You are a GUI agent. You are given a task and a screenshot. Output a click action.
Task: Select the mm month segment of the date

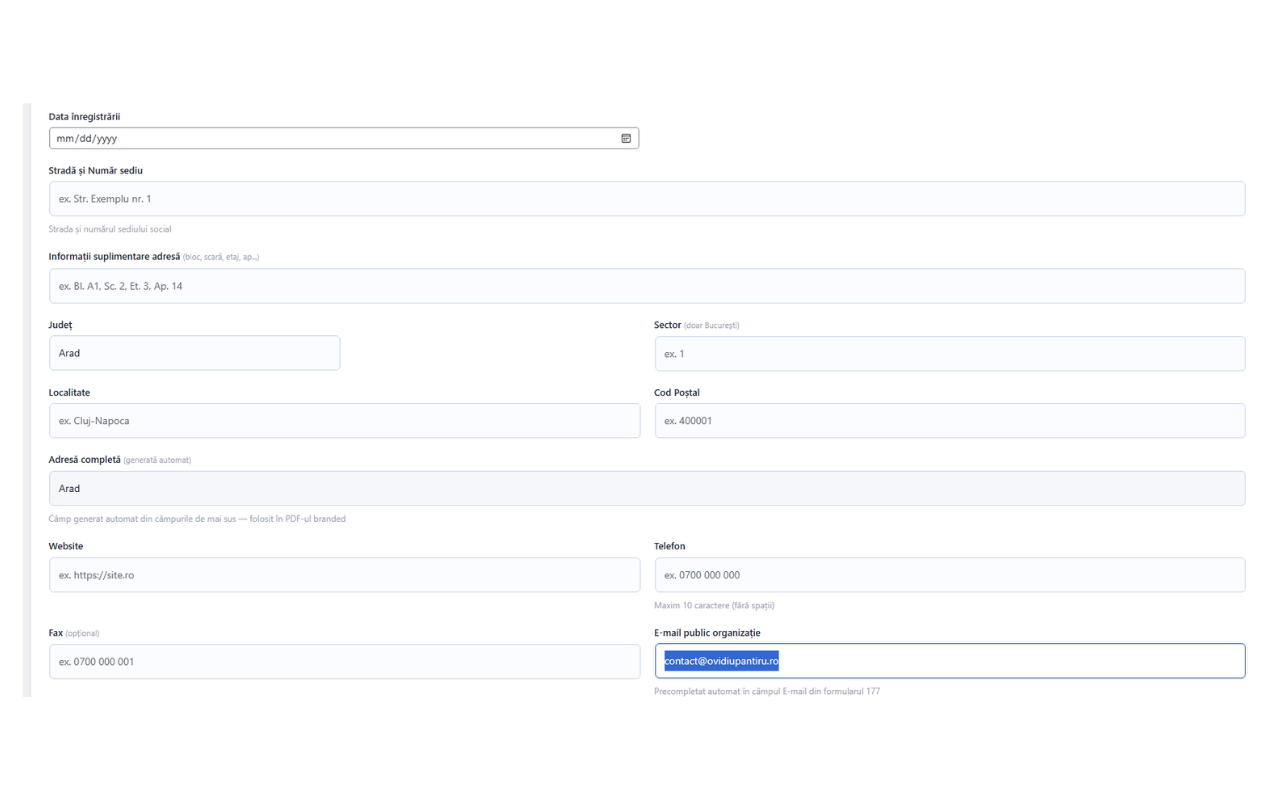(65, 138)
